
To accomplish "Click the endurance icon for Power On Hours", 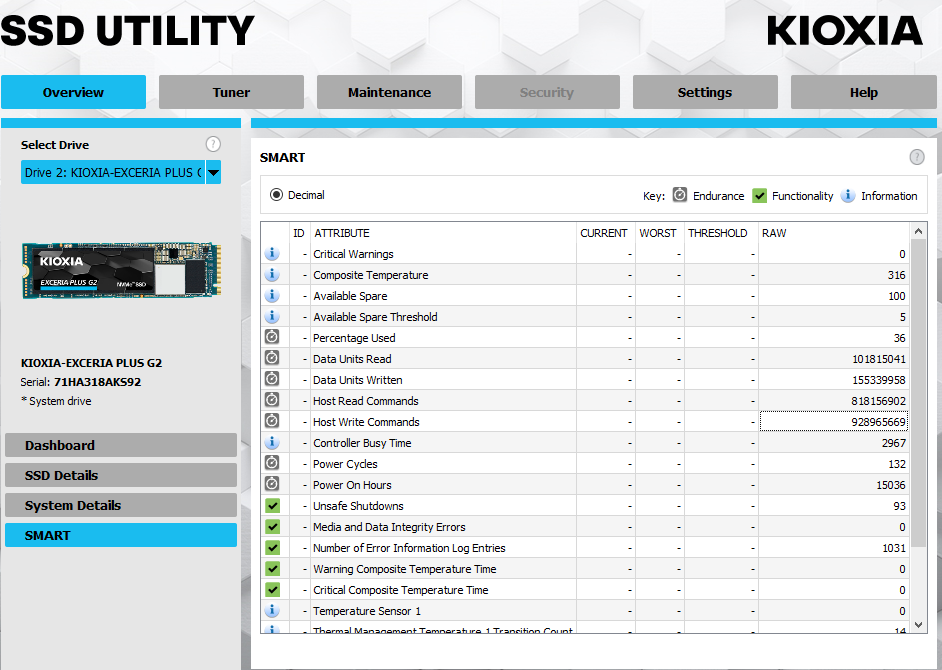I will 272,484.
